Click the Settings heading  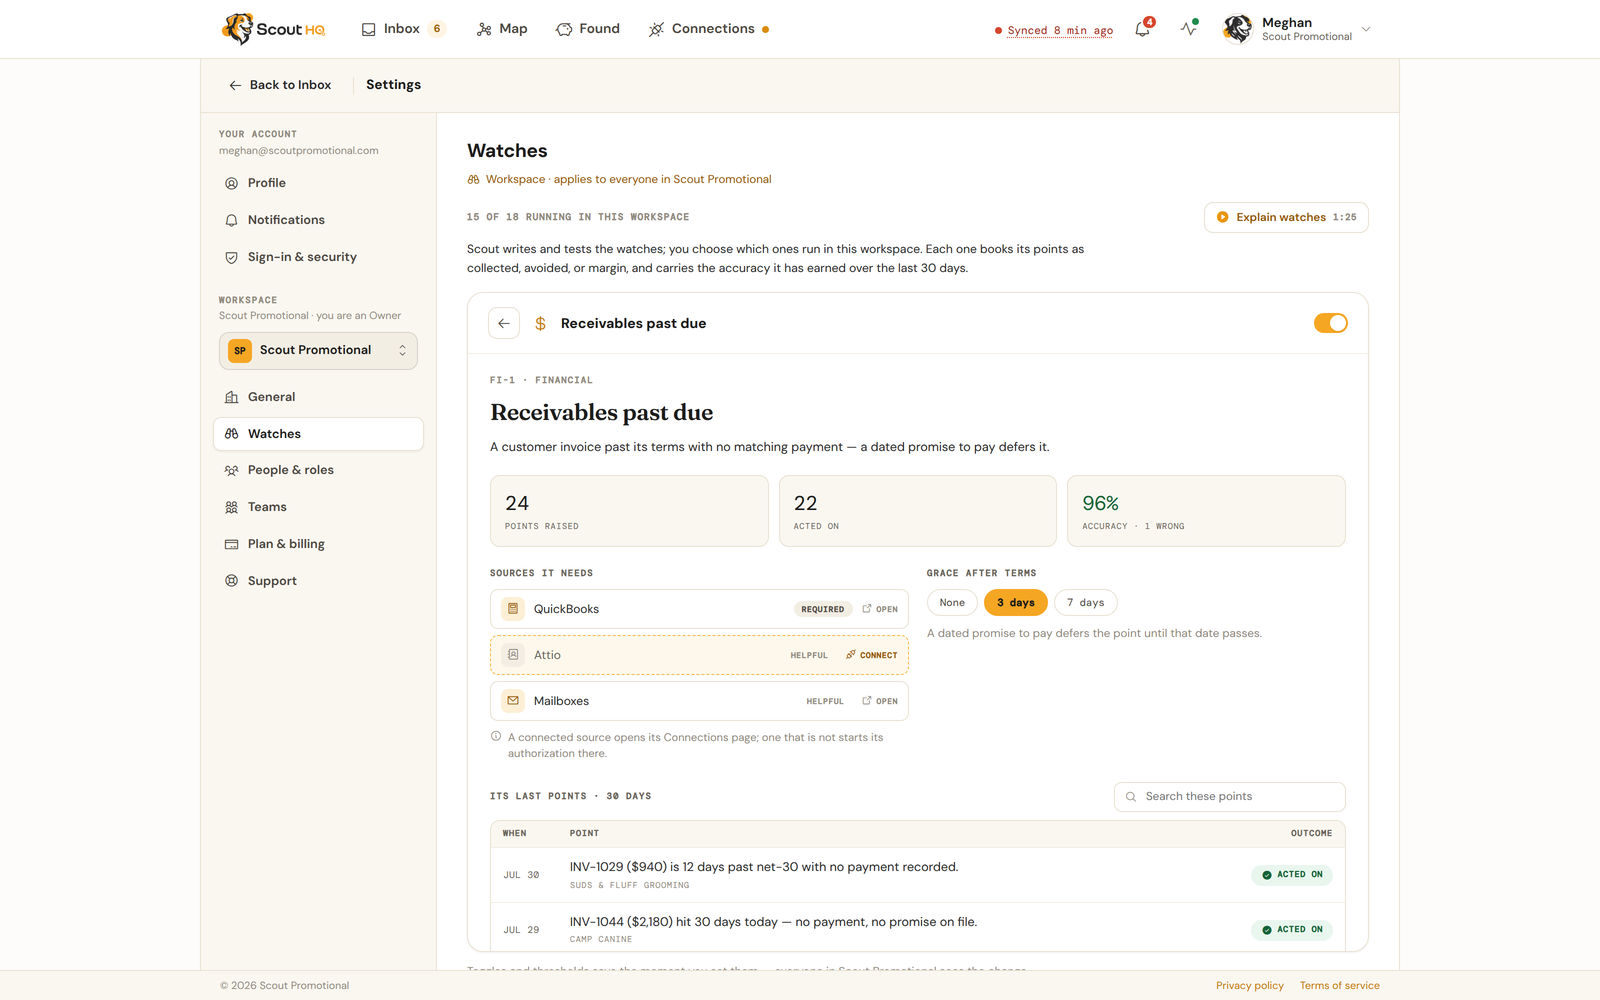[x=393, y=85]
